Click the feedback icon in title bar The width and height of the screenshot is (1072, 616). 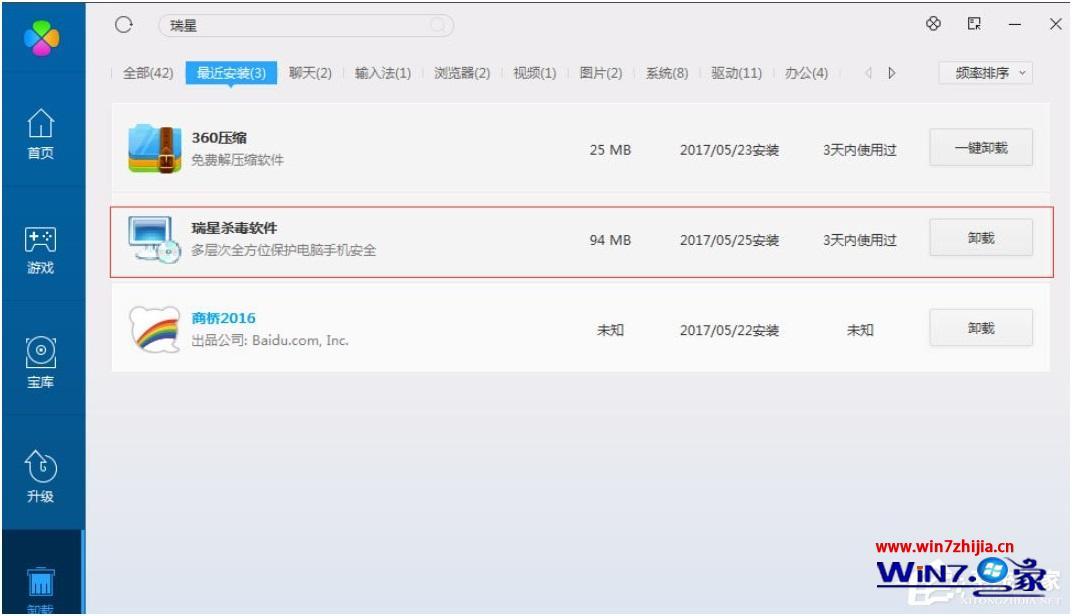[x=974, y=24]
